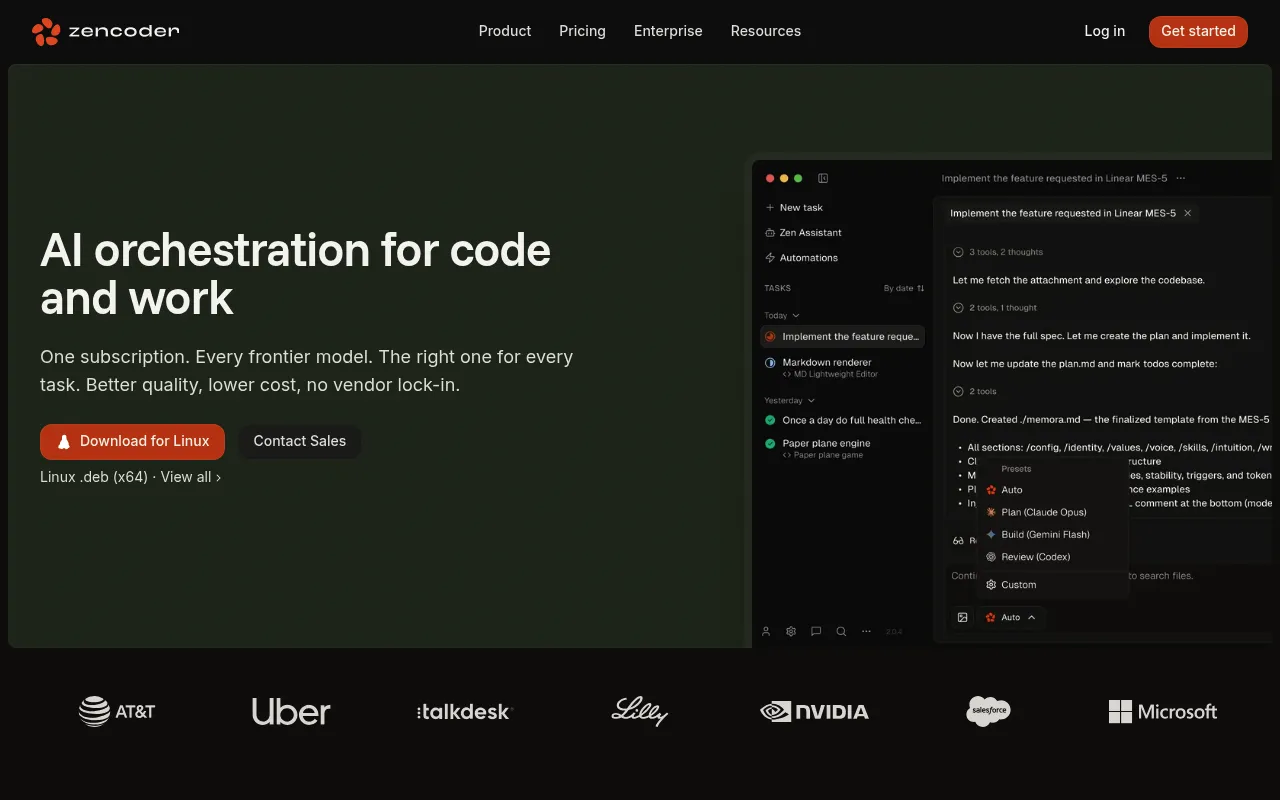Open the Resources menu
The height and width of the screenshot is (800, 1280).
[766, 31]
